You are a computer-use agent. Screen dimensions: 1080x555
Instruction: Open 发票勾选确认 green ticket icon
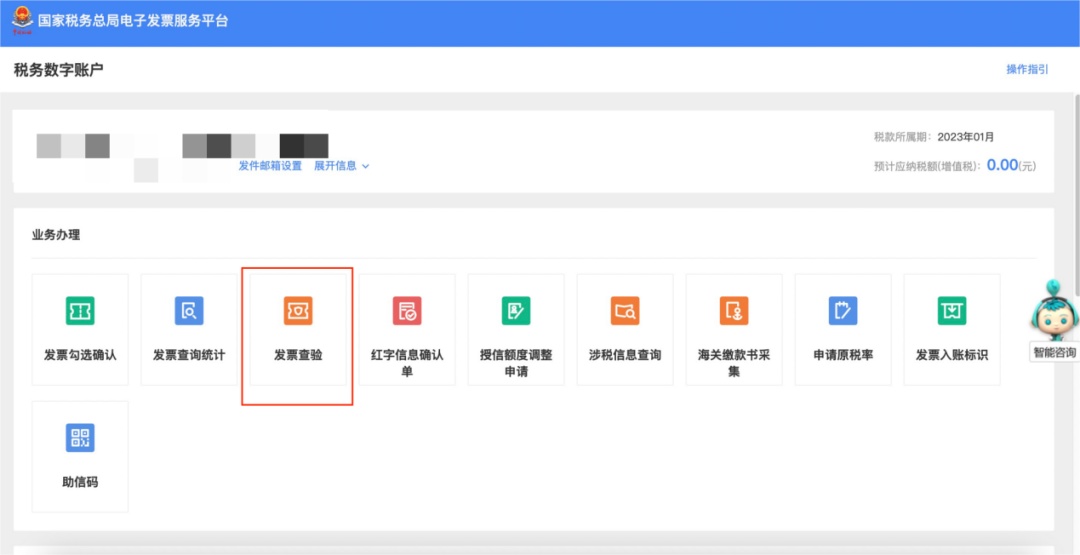click(80, 311)
